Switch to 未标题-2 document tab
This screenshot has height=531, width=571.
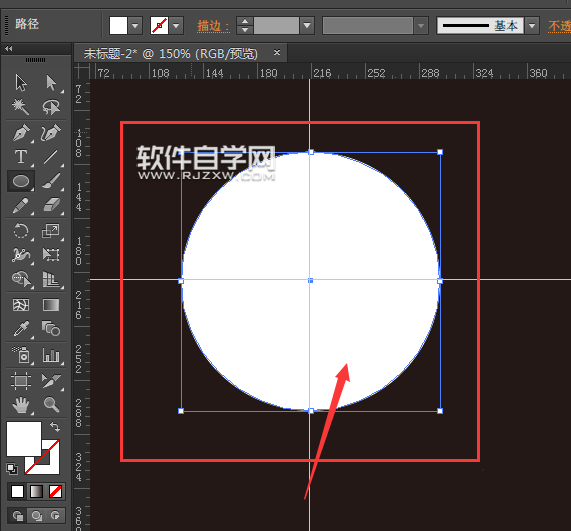(171, 54)
